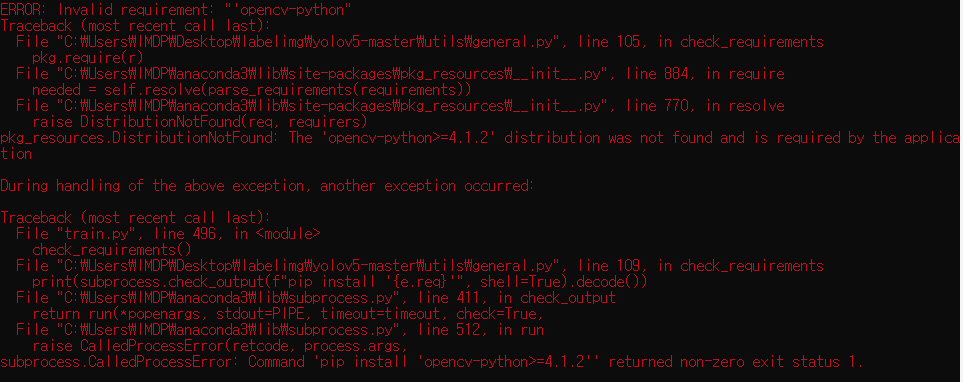Click the 'pkg.require(r)' code line

(88, 58)
